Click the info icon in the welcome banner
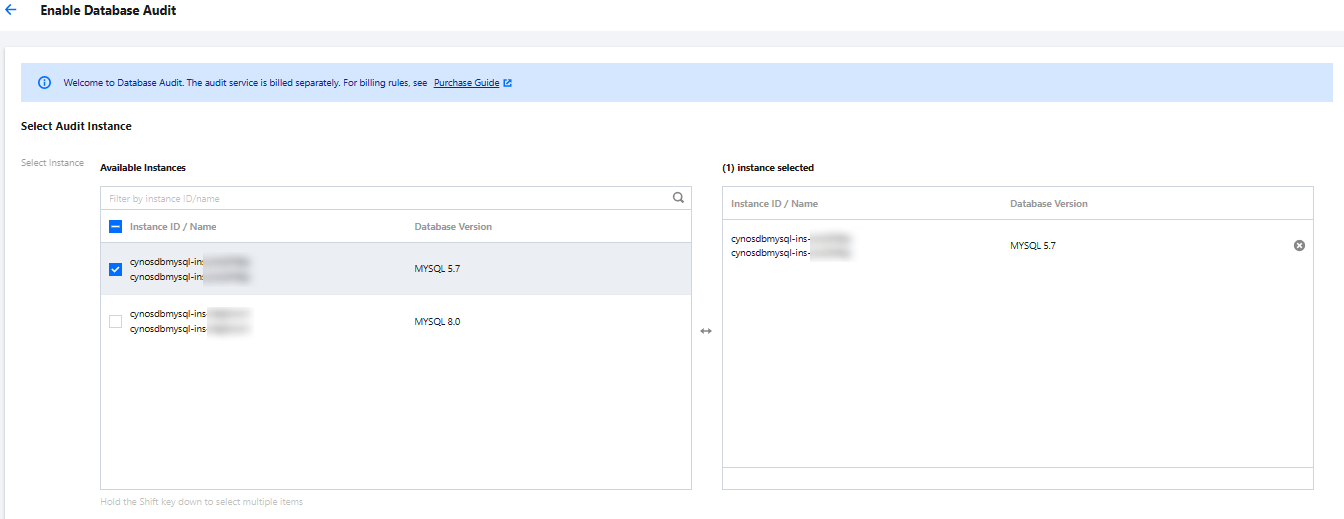The height and width of the screenshot is (519, 1344). pos(45,83)
